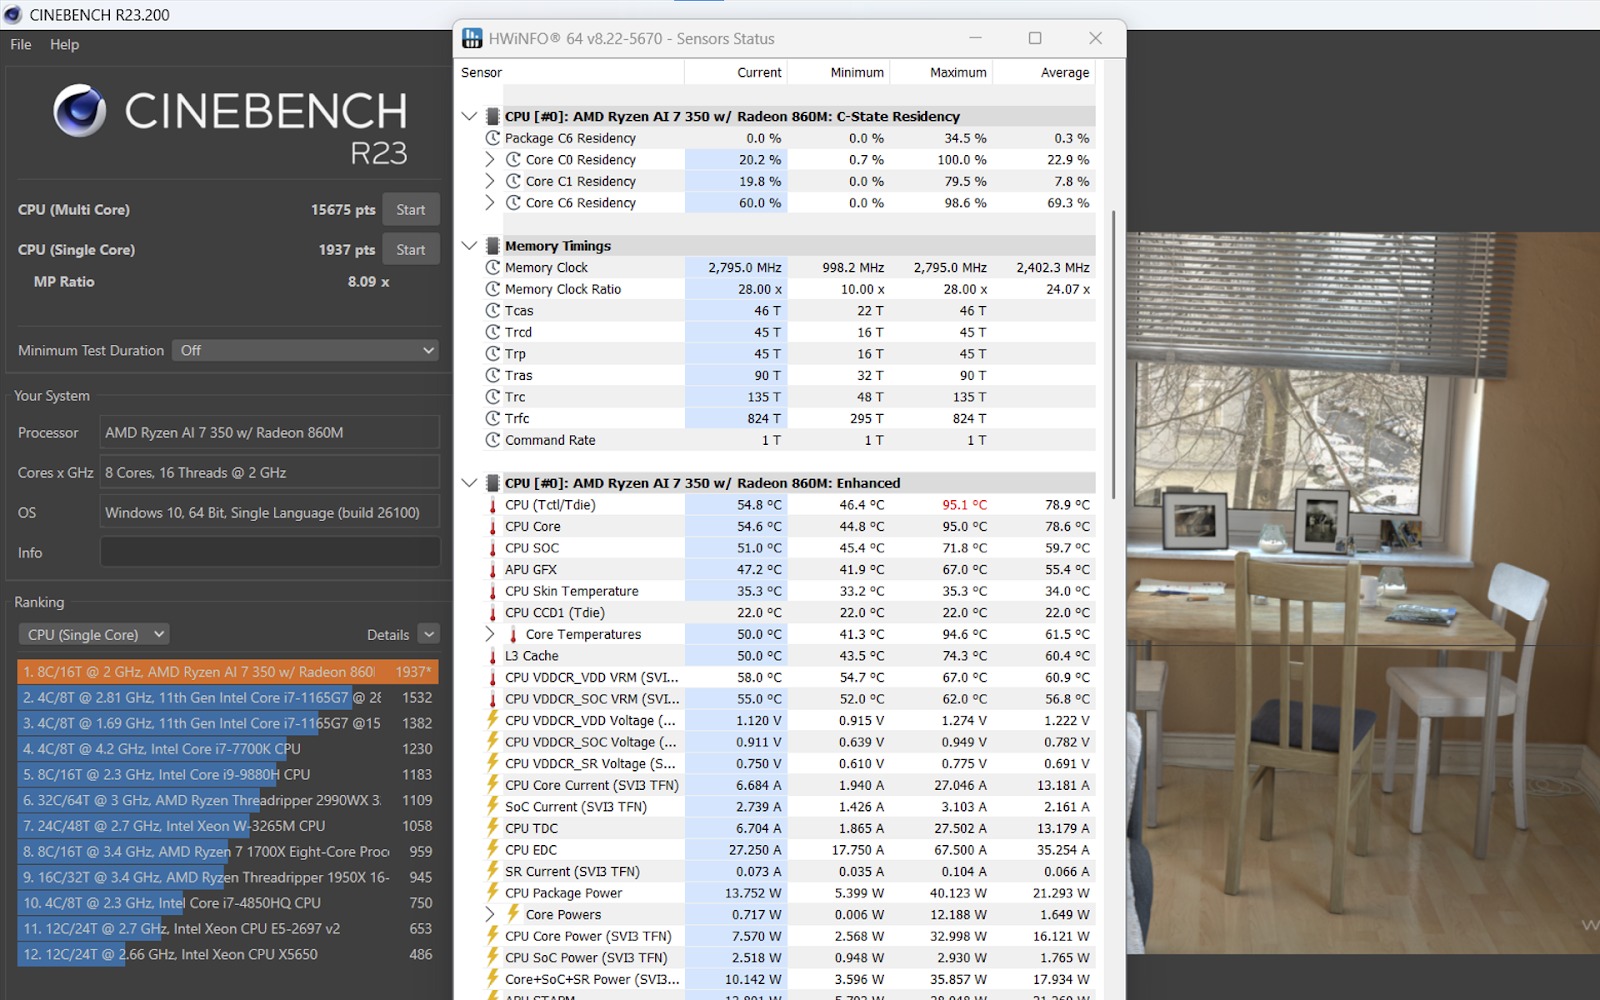The width and height of the screenshot is (1600, 1000).
Task: Click the HWiNFO app icon in the title bar
Action: coord(472,39)
